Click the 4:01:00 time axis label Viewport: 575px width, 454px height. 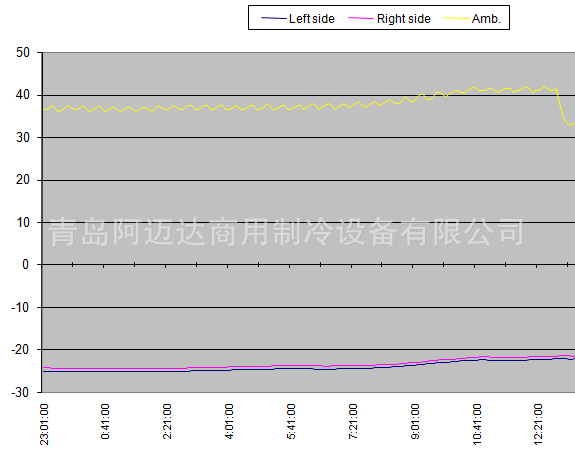pyautogui.click(x=229, y=421)
